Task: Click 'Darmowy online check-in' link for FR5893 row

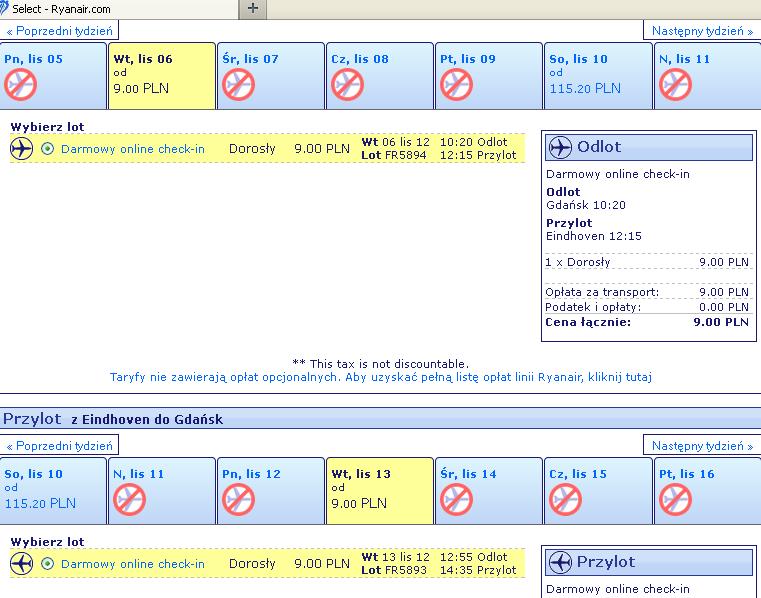Action: (x=133, y=564)
